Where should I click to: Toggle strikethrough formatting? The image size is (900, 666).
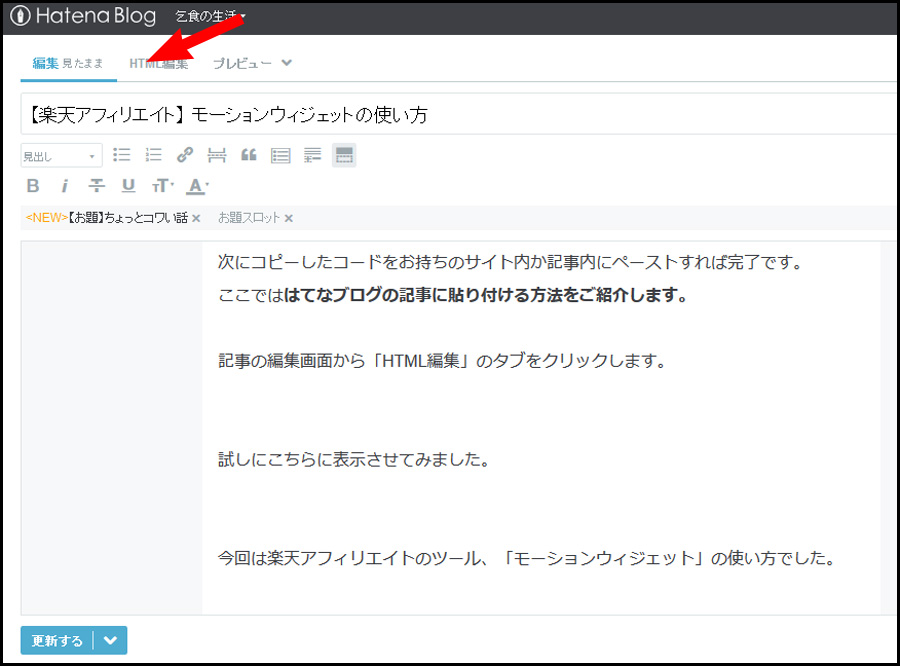96,186
